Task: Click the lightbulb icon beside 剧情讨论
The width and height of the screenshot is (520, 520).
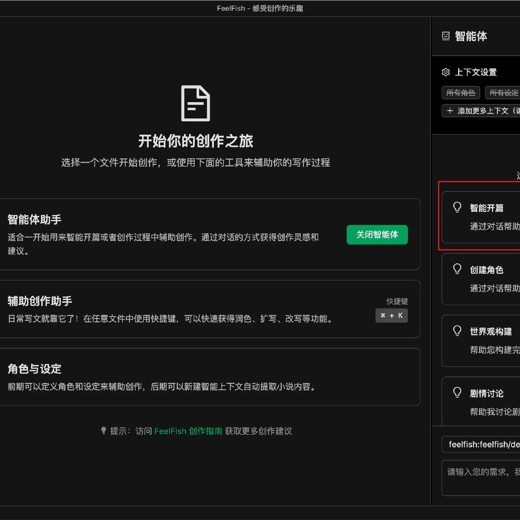Action: coord(457,392)
